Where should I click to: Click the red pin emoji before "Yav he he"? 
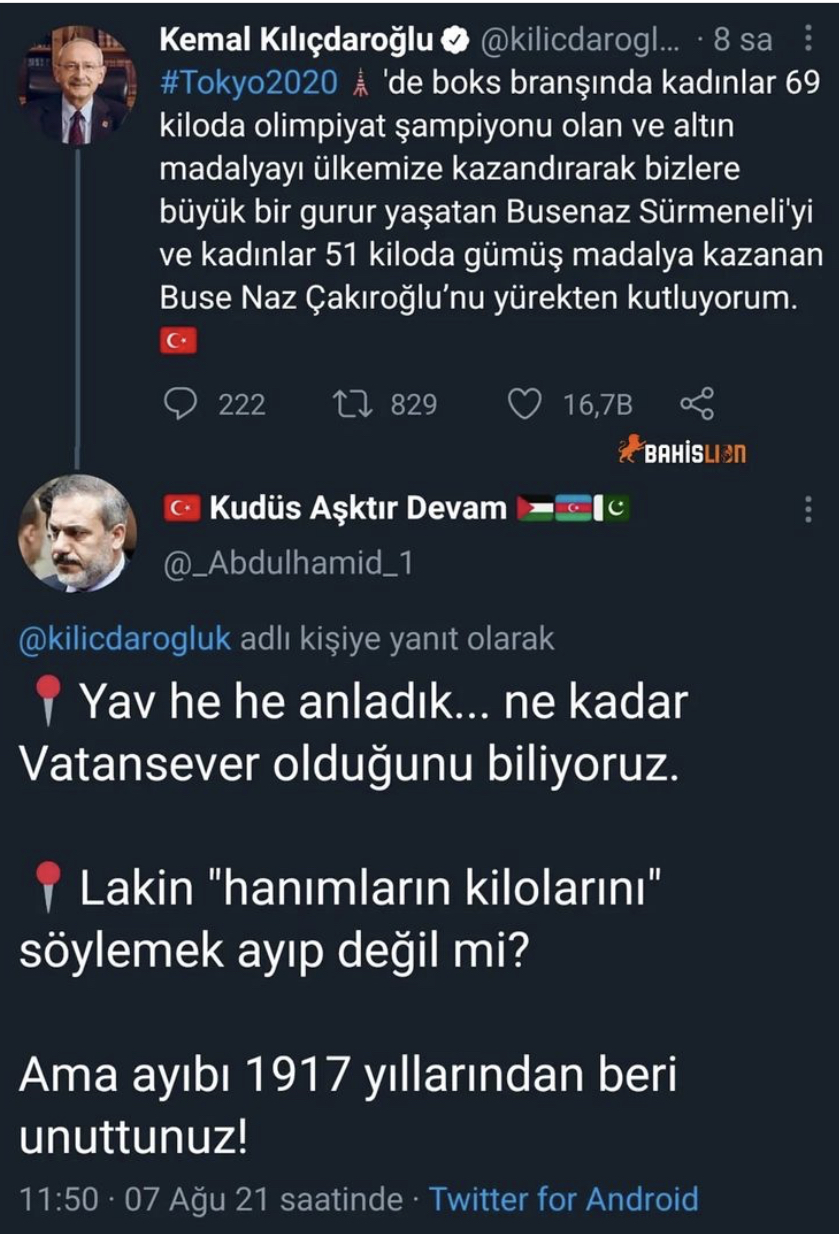pos(48,703)
